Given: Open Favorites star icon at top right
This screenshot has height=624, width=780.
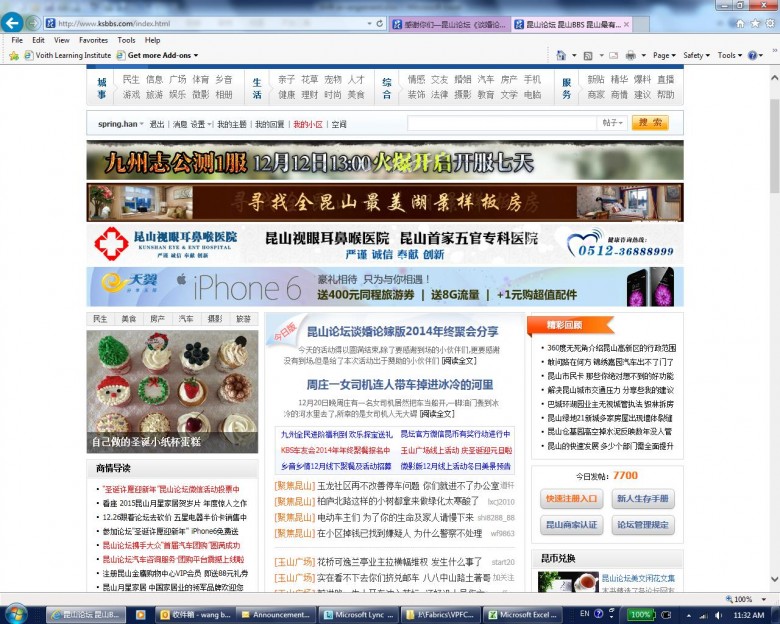Looking at the screenshot, I should 756,23.
